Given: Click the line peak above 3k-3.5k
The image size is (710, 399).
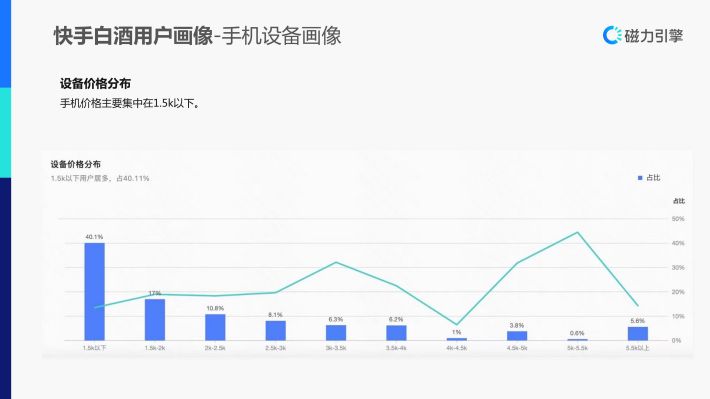Looking at the screenshot, I should click(x=336, y=262).
